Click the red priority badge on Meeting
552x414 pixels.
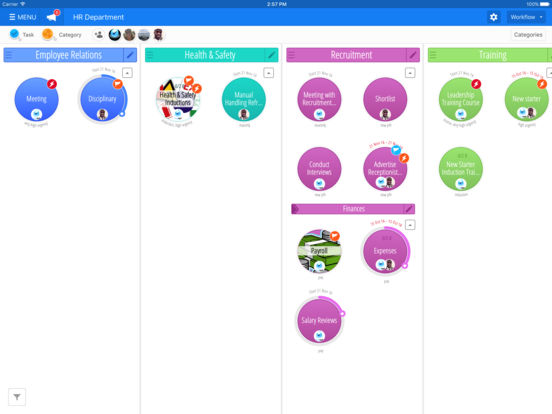tap(52, 84)
